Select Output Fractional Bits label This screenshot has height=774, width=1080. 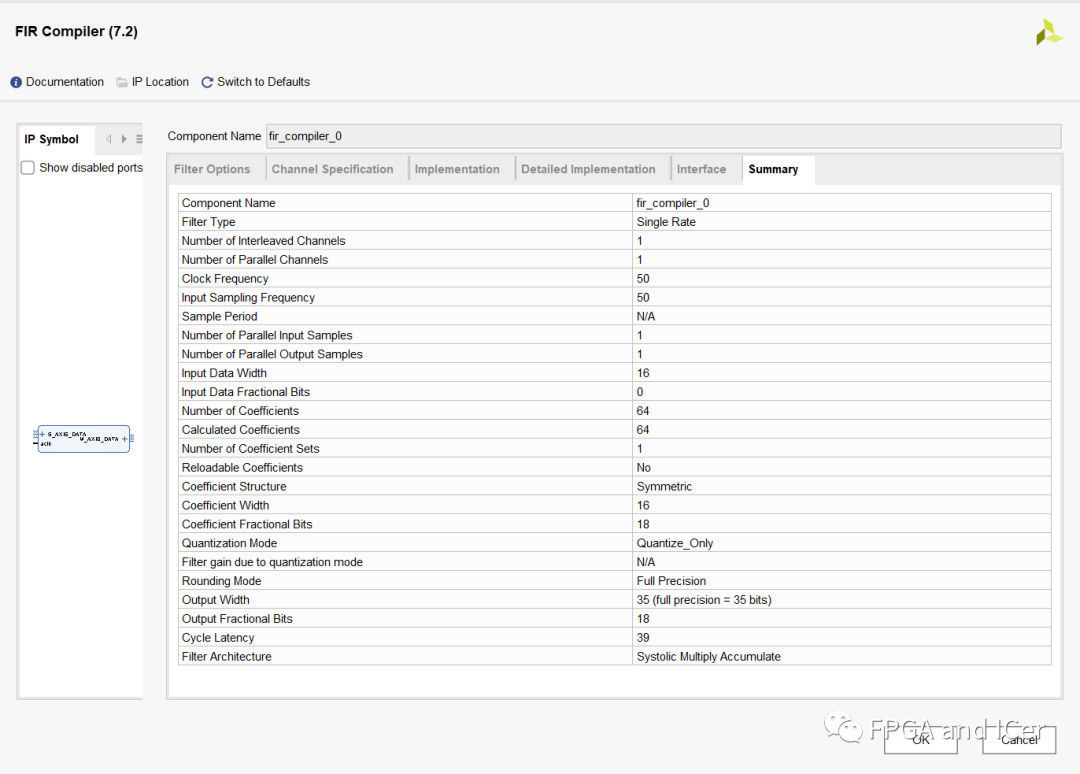coord(238,619)
